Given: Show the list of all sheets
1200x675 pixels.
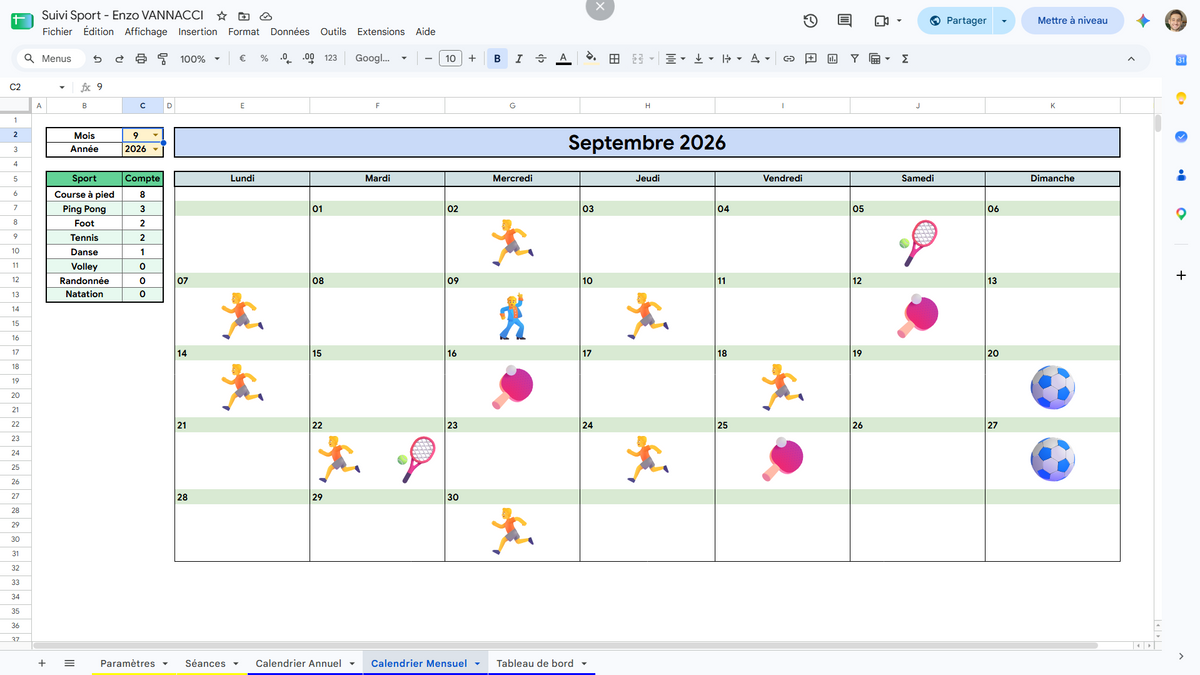Looking at the screenshot, I should [x=70, y=663].
